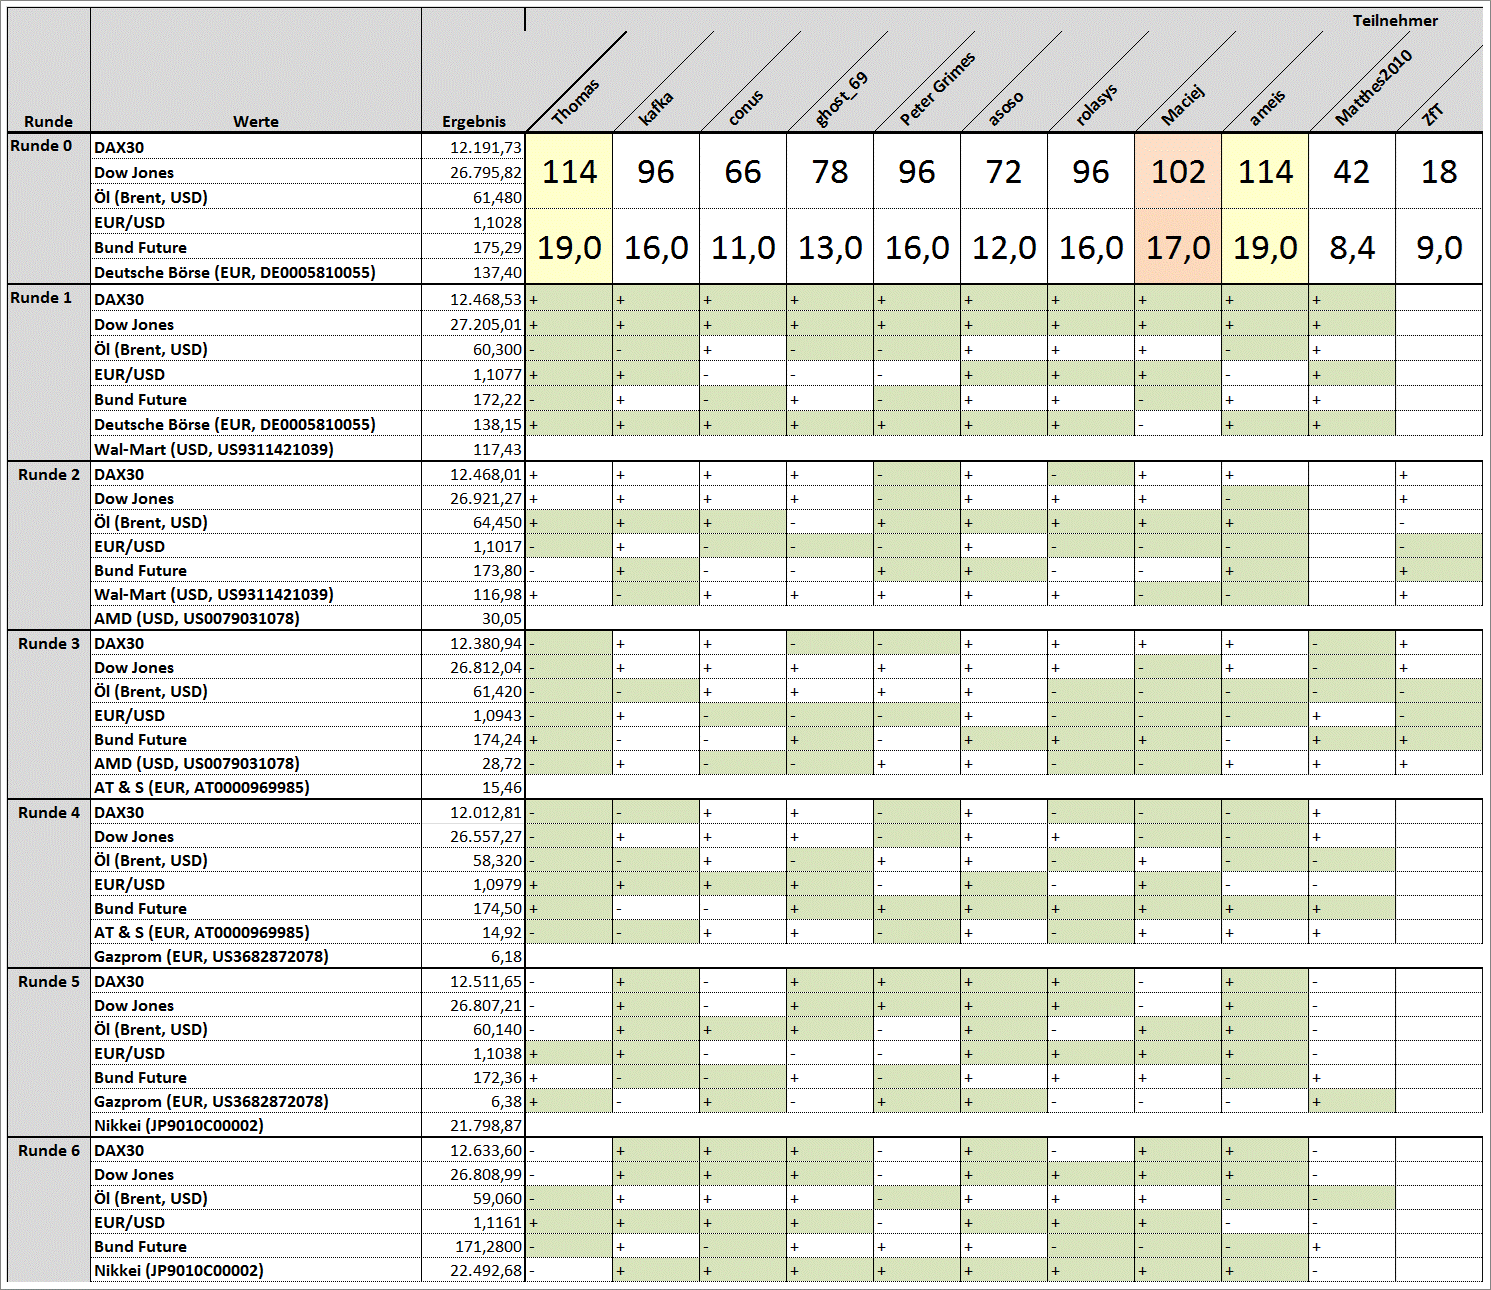Click participant header Matthes2010
The width and height of the screenshot is (1491, 1290).
[x=1374, y=87]
